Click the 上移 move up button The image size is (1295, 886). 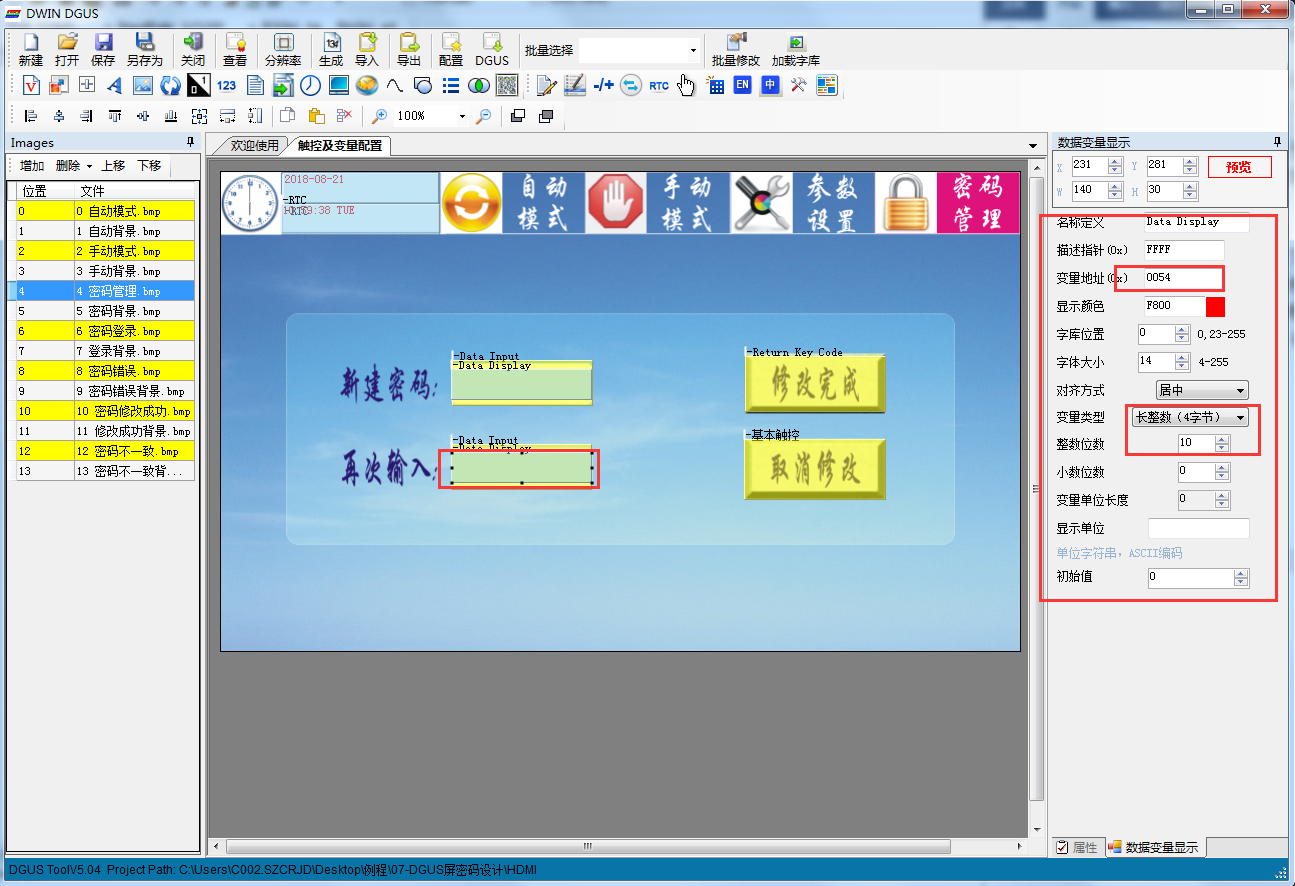coord(113,166)
